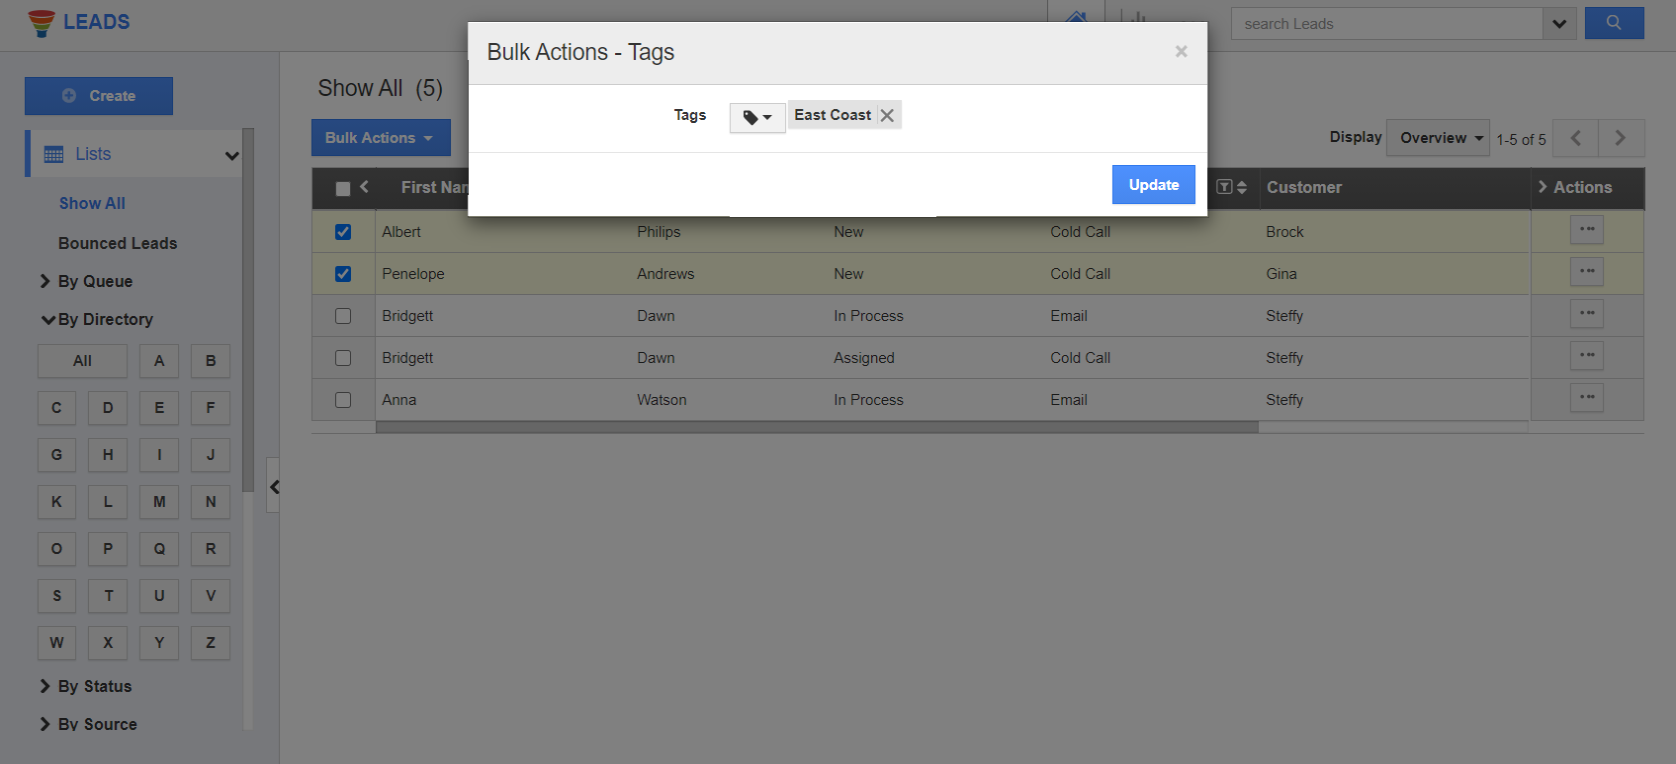Open the Bulk Actions dropdown
The height and width of the screenshot is (764, 1676).
coord(380,138)
